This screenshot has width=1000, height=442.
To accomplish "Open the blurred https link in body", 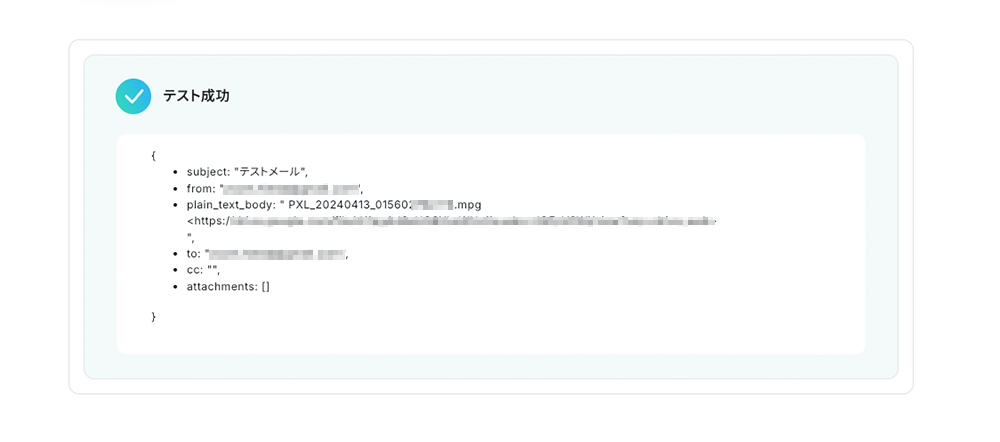I will 452,222.
